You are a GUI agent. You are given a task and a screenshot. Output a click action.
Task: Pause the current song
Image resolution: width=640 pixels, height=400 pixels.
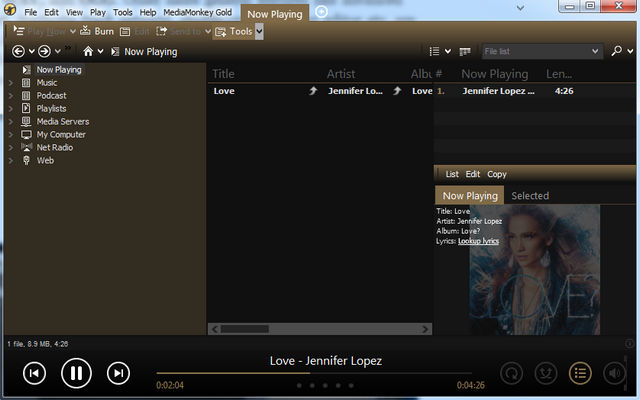click(x=76, y=373)
